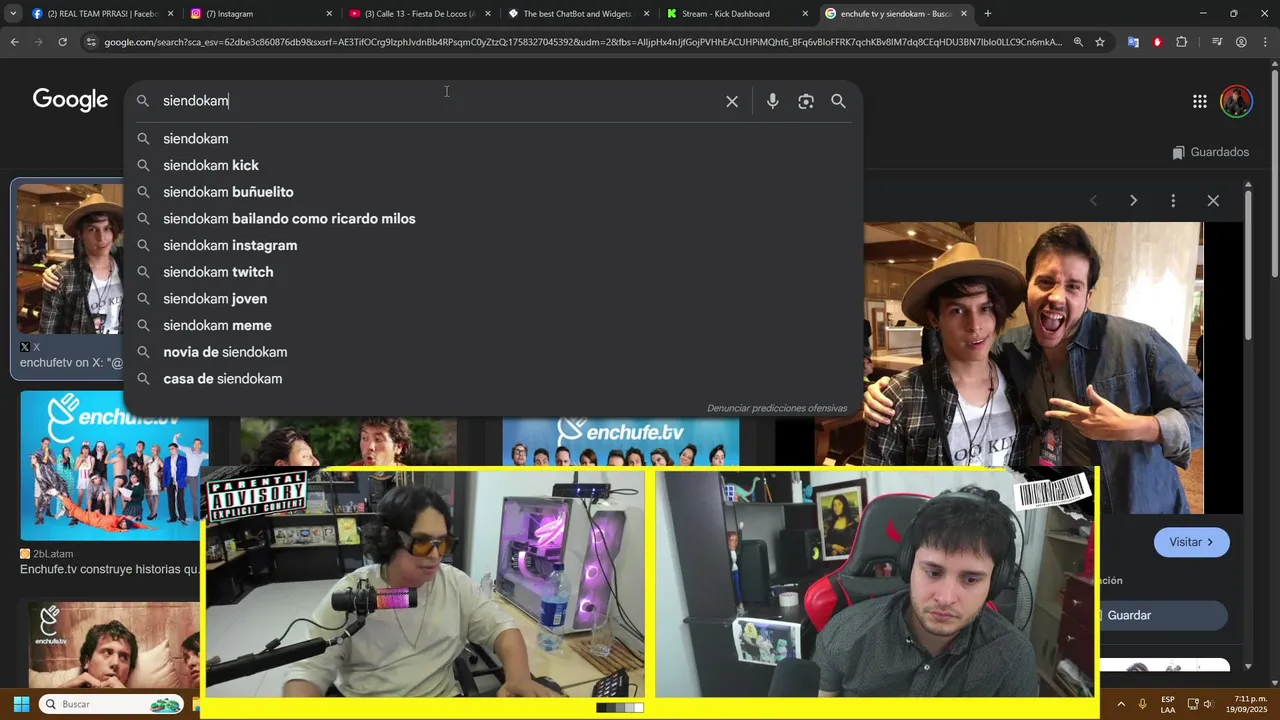The width and height of the screenshot is (1280, 720).
Task: Submit search with the magnifier icon at the right end of the search box
Action: pos(838,101)
